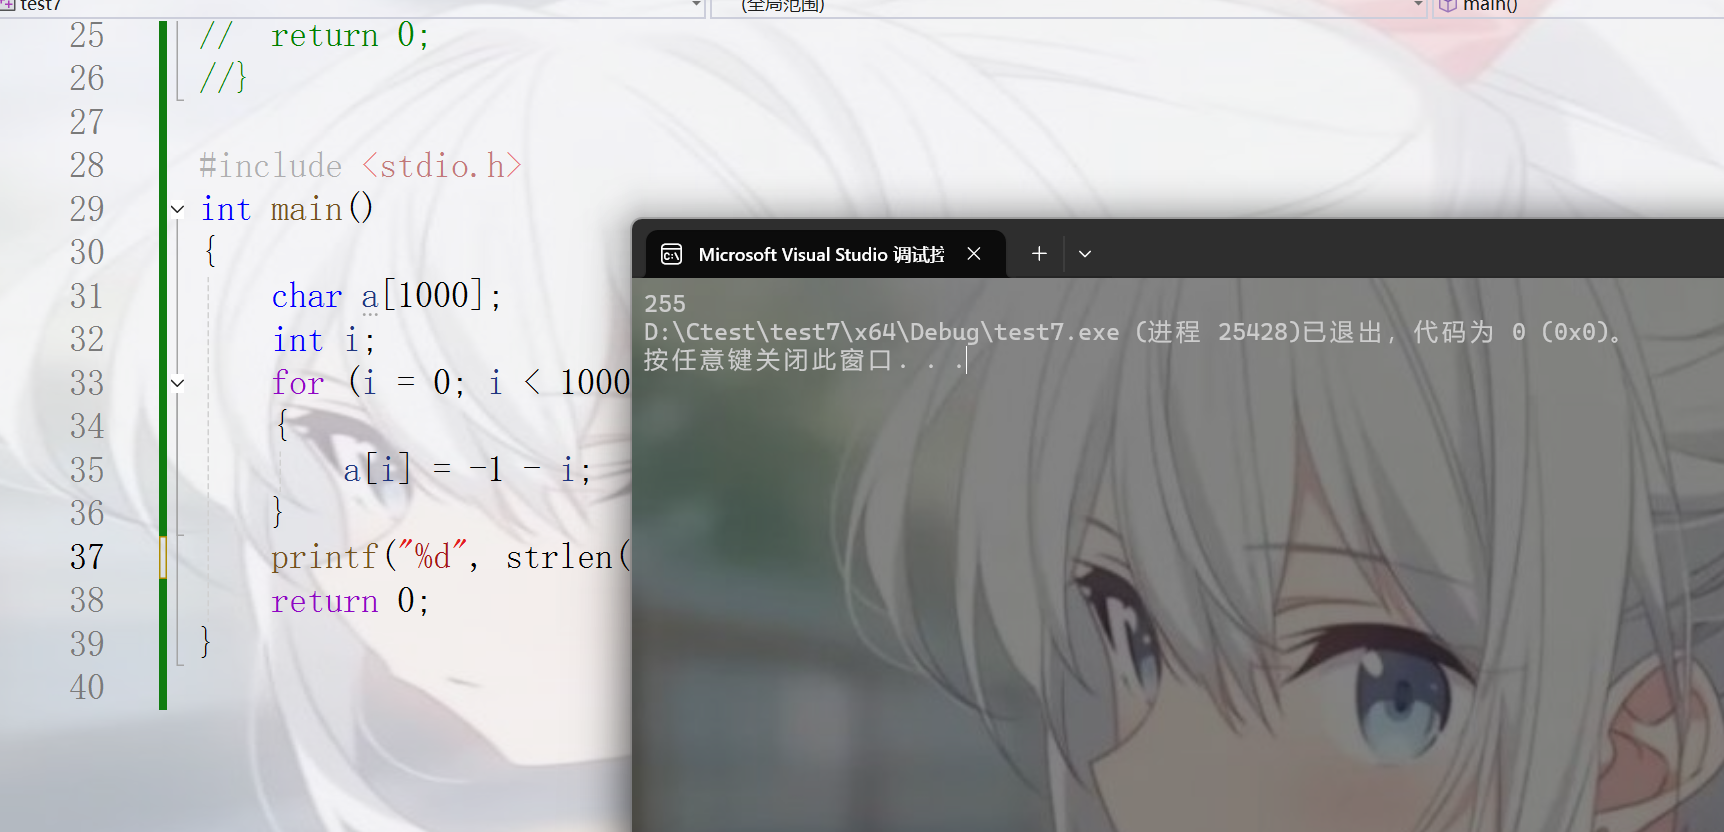
Task: Click line number 25 in the margin
Action: 87,35
